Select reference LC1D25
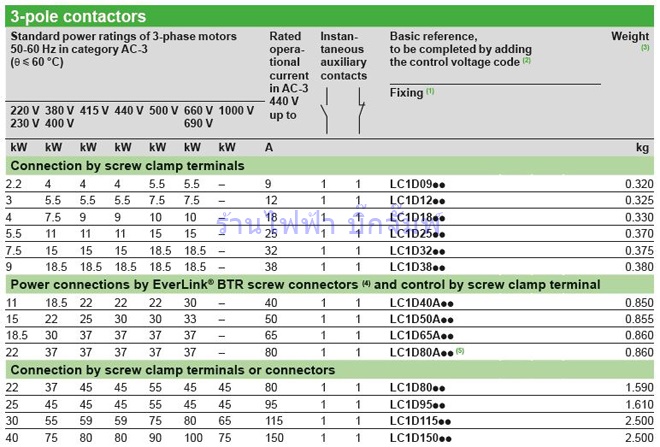The image size is (660, 447). 417,234
